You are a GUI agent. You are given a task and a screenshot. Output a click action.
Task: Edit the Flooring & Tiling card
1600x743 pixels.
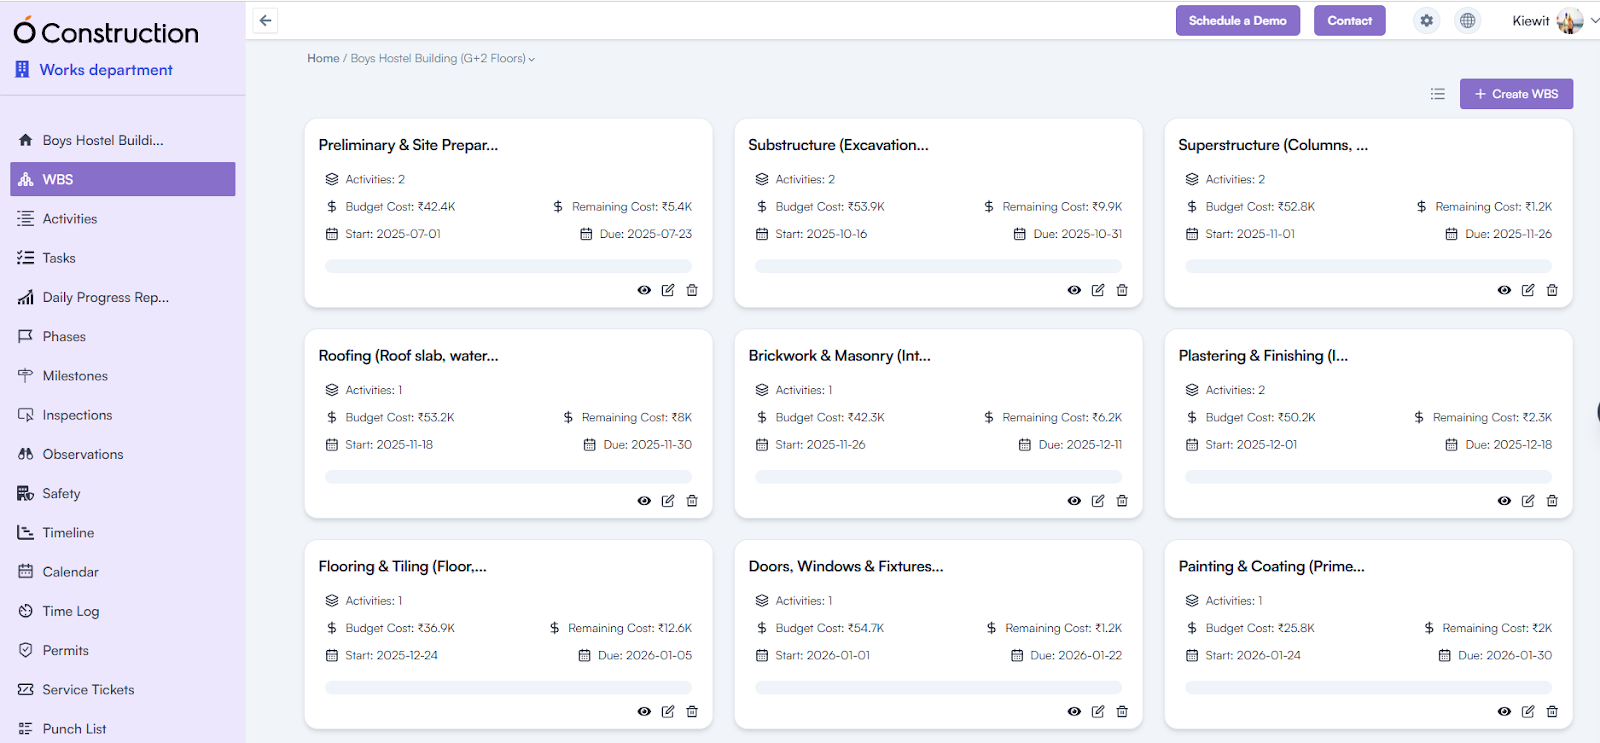[x=668, y=712]
